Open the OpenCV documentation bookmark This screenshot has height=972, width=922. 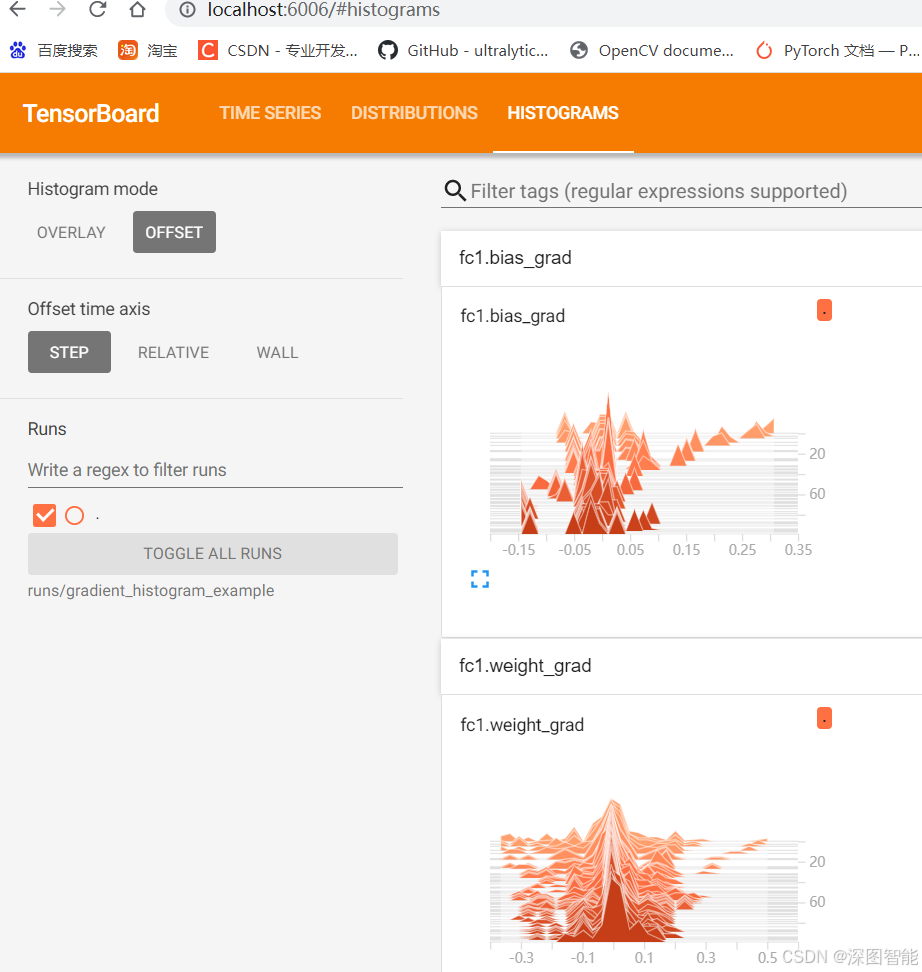[652, 50]
